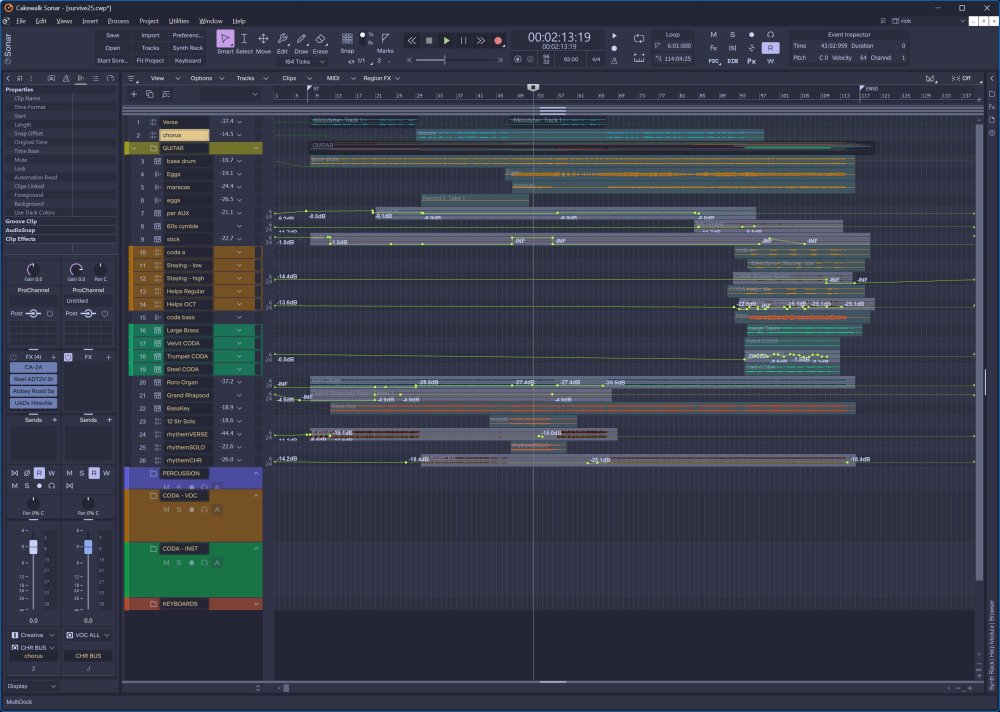Select the Large Brass track
Screen dimensions: 1000x712
tap(183, 330)
